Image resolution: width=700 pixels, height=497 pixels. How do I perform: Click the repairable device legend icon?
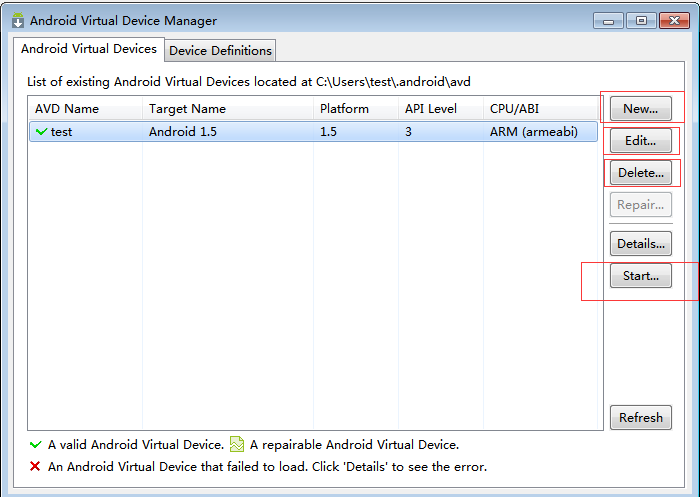[237, 444]
